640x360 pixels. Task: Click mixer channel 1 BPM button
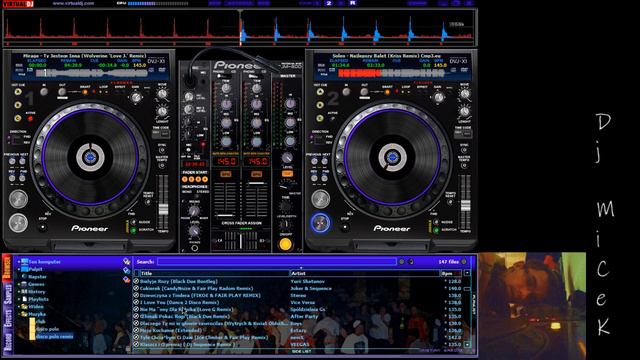(226, 174)
